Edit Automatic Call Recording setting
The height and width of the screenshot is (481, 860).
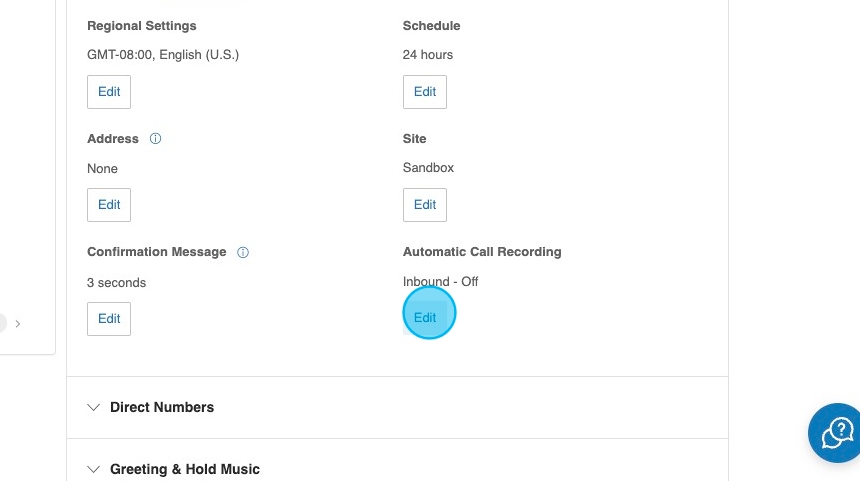coord(425,318)
